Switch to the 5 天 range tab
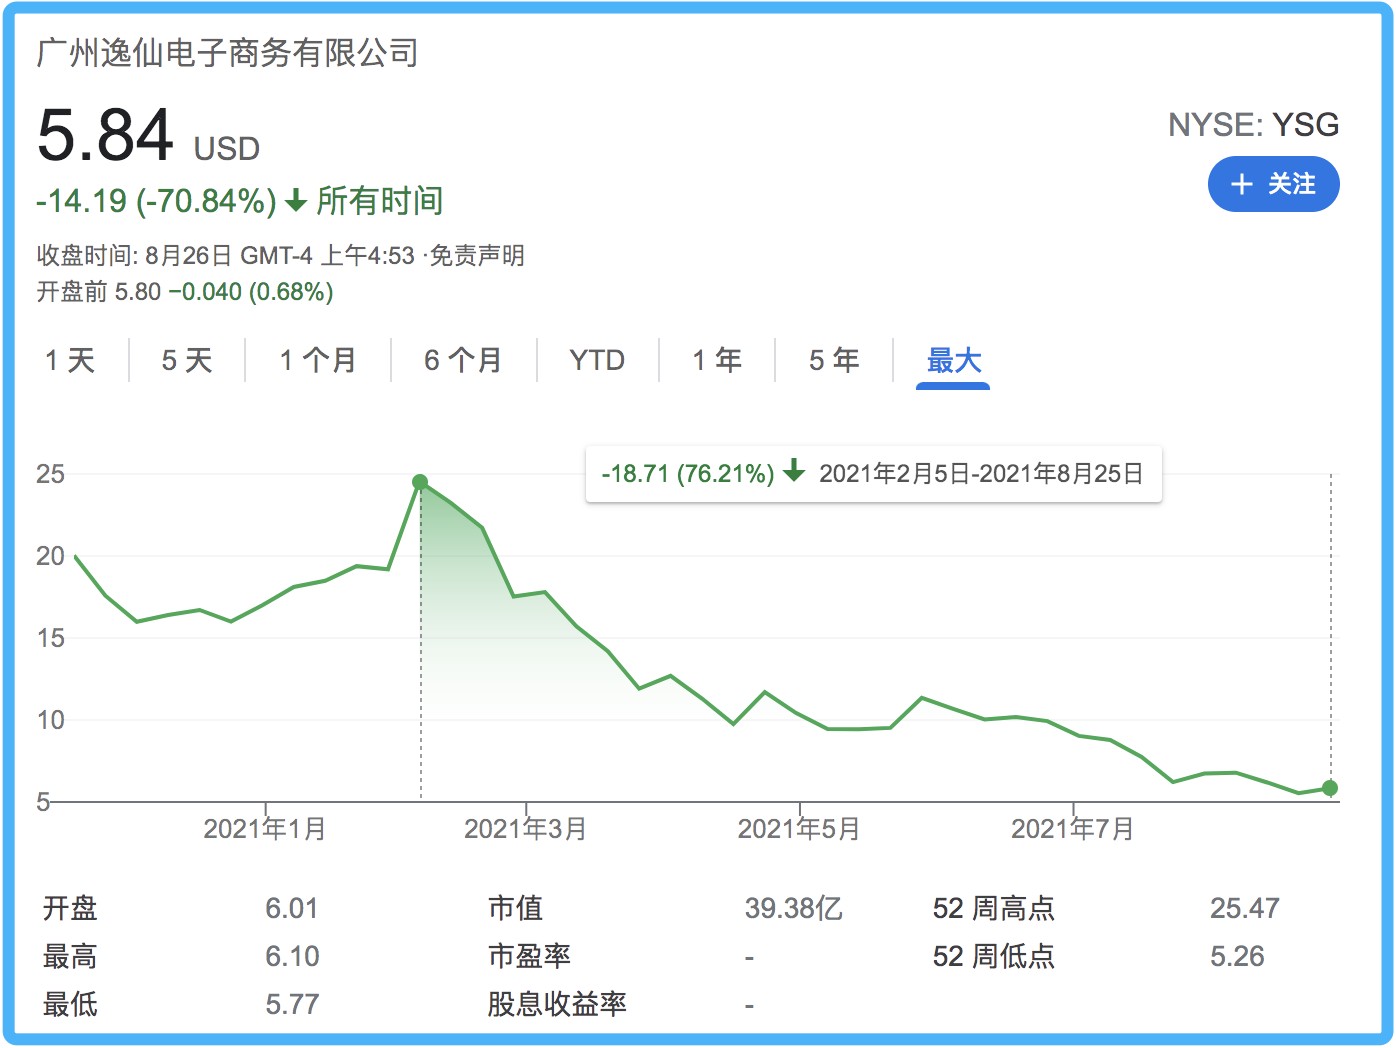Screen dimensions: 1396x1048 pyautogui.click(x=187, y=360)
